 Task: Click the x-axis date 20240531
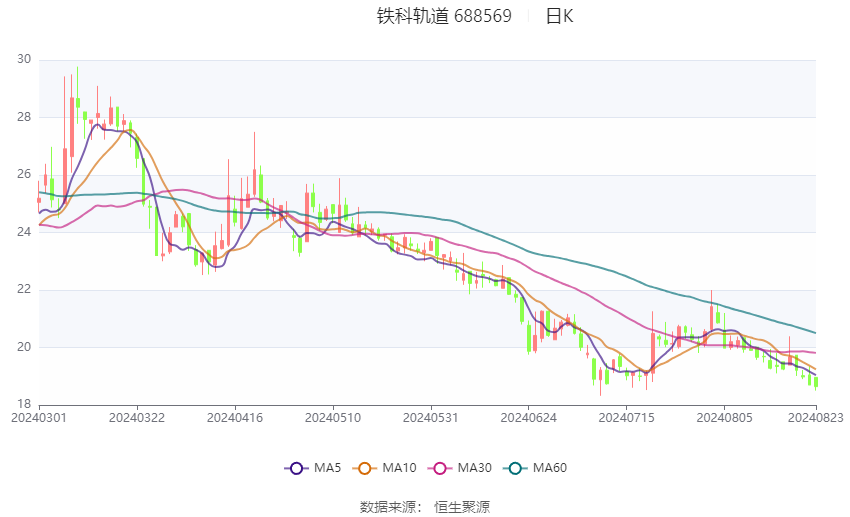(x=431, y=418)
